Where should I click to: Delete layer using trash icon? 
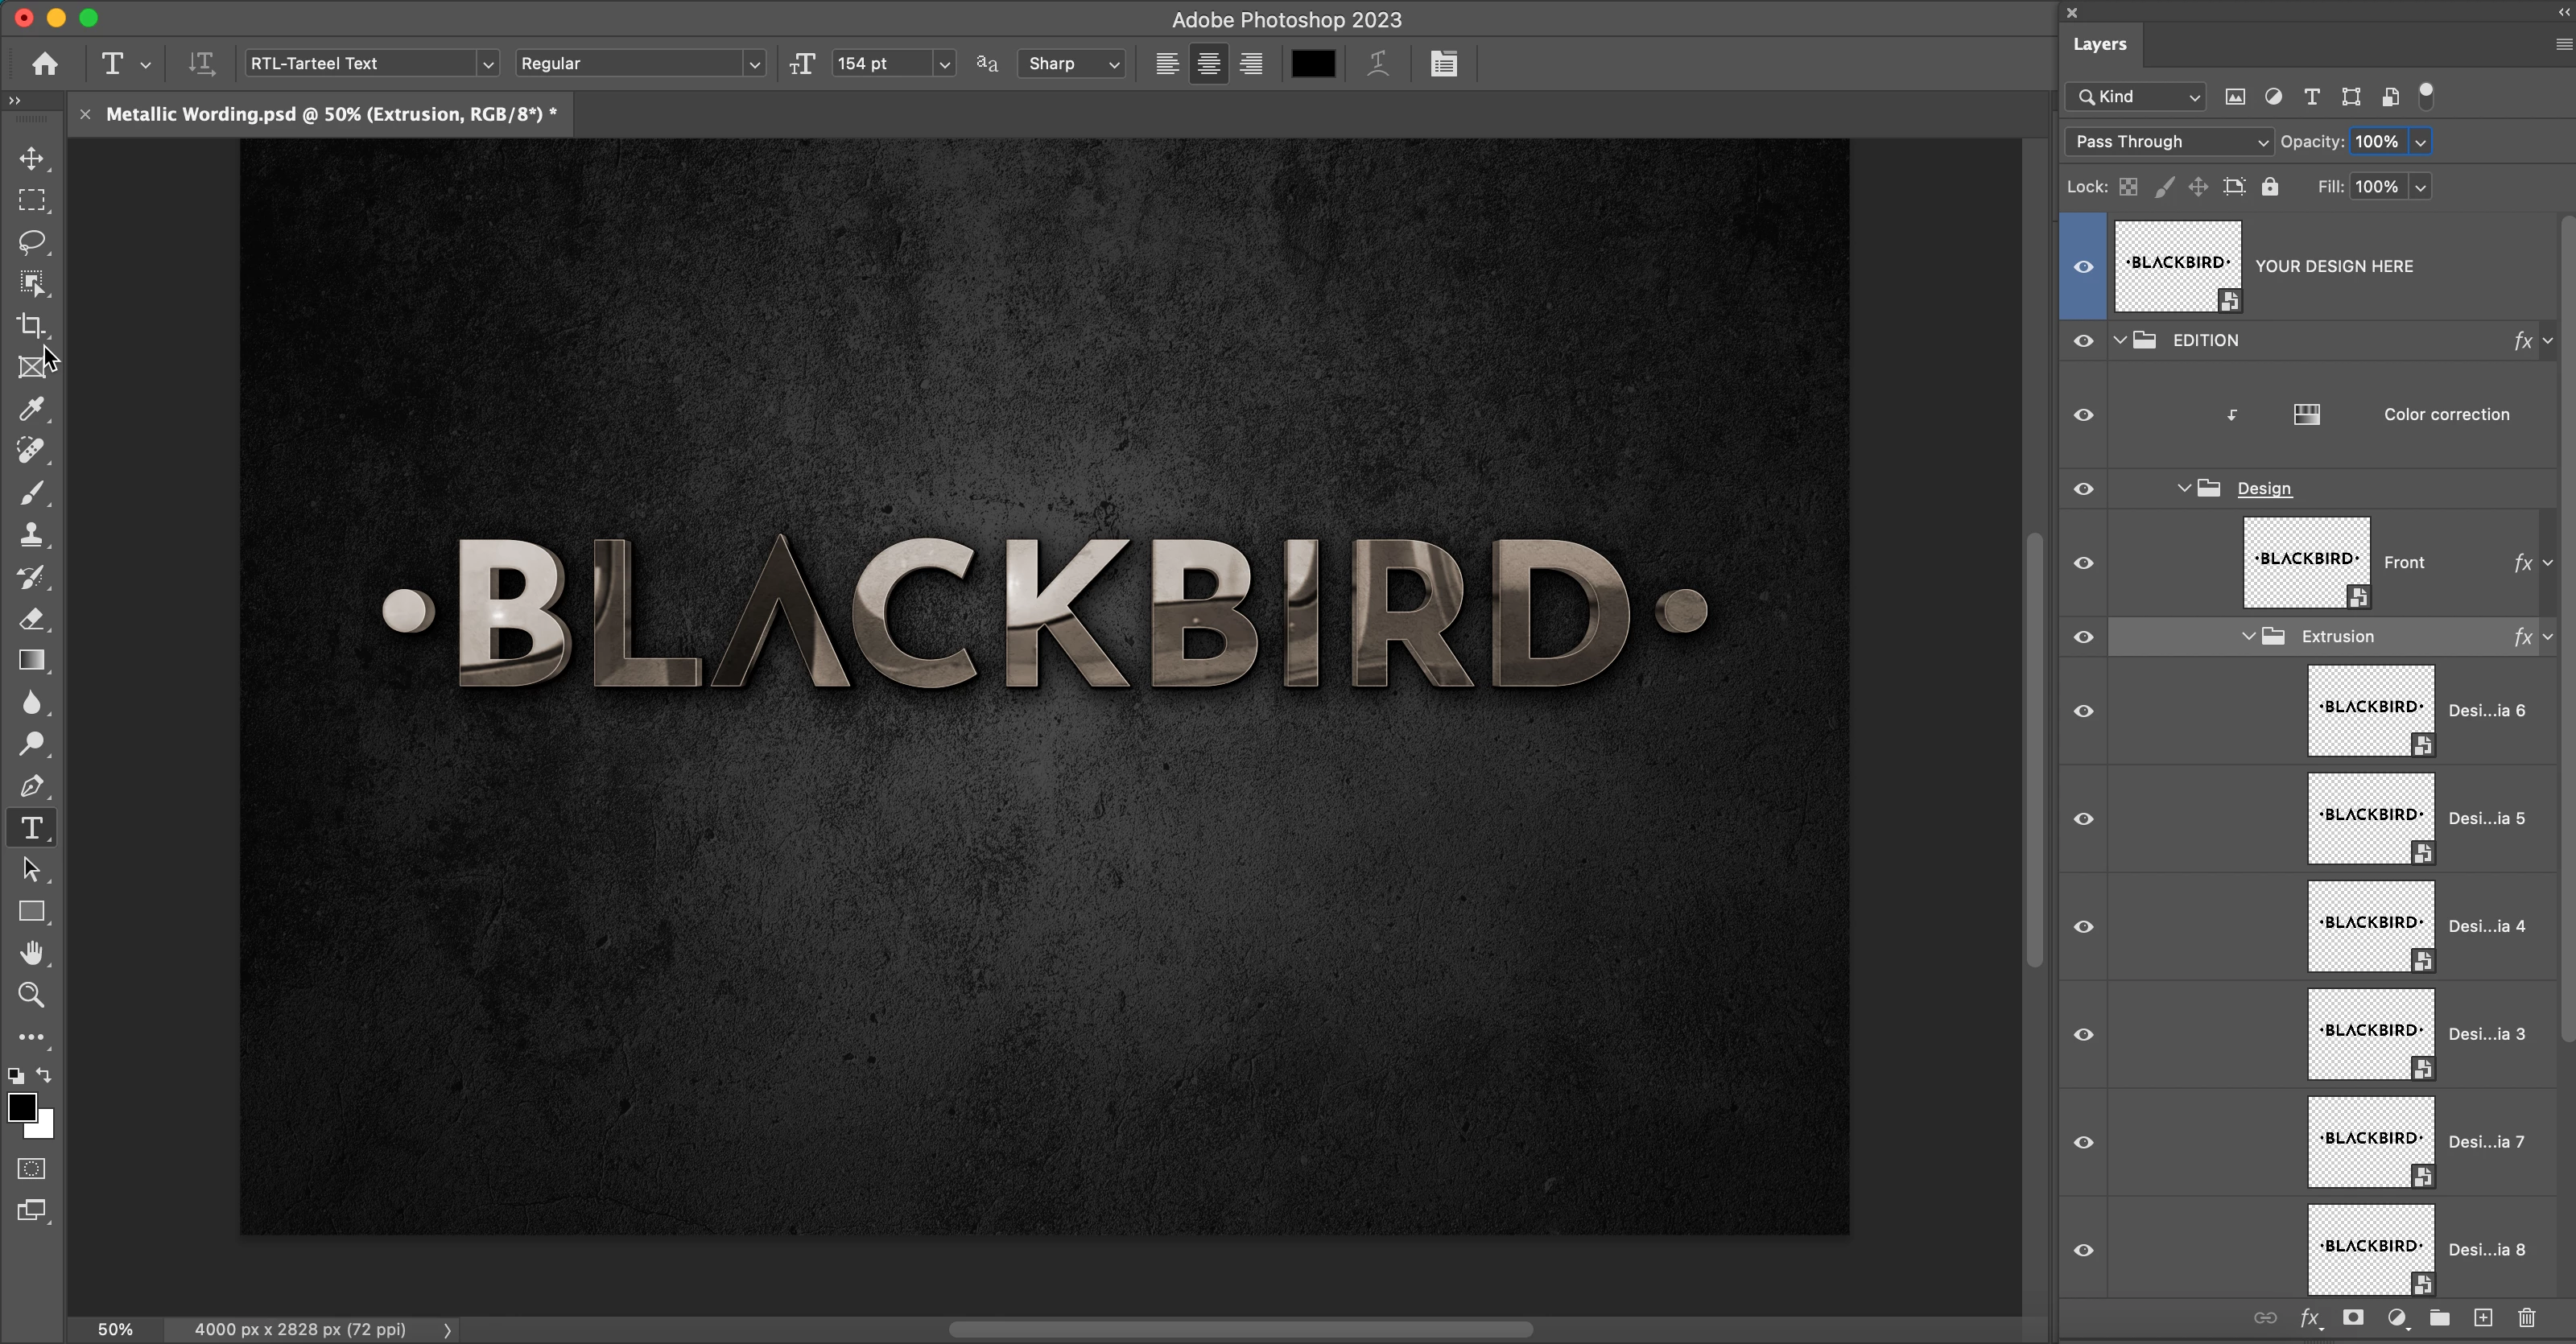[2527, 1318]
